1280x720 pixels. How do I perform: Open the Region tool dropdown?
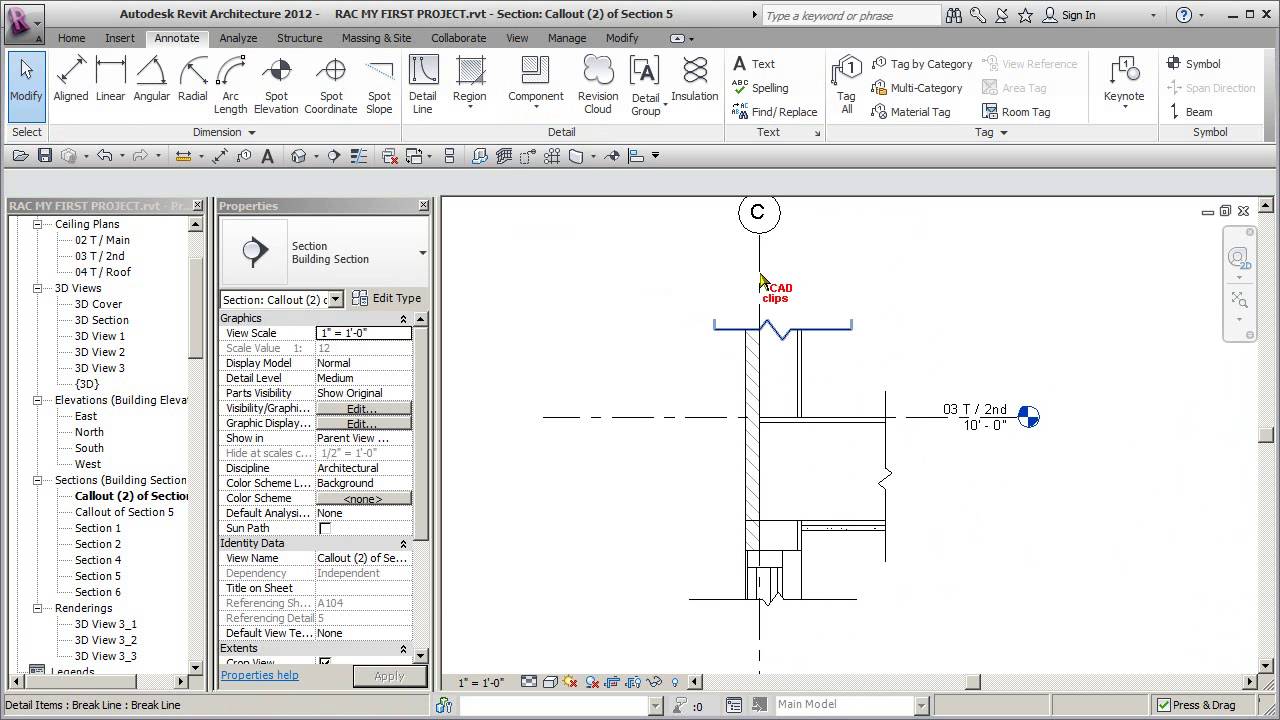click(469, 106)
